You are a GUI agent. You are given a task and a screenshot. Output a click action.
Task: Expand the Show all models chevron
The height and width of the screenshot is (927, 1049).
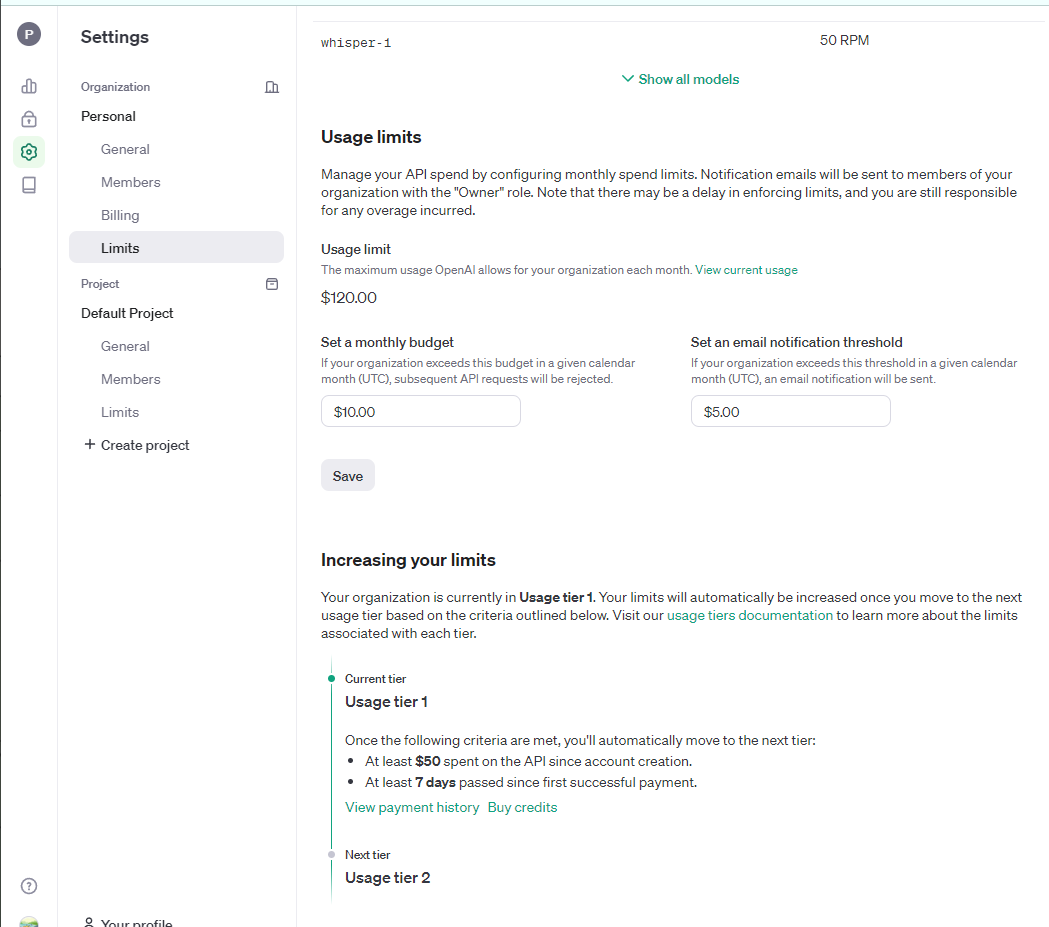628,79
